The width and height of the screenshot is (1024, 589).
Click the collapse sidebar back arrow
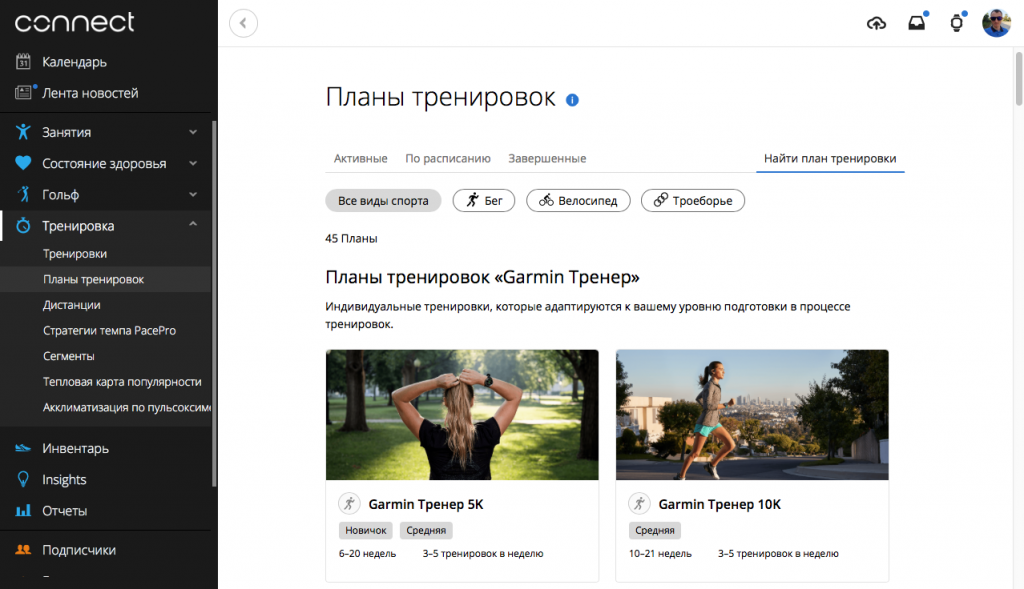[x=243, y=23]
